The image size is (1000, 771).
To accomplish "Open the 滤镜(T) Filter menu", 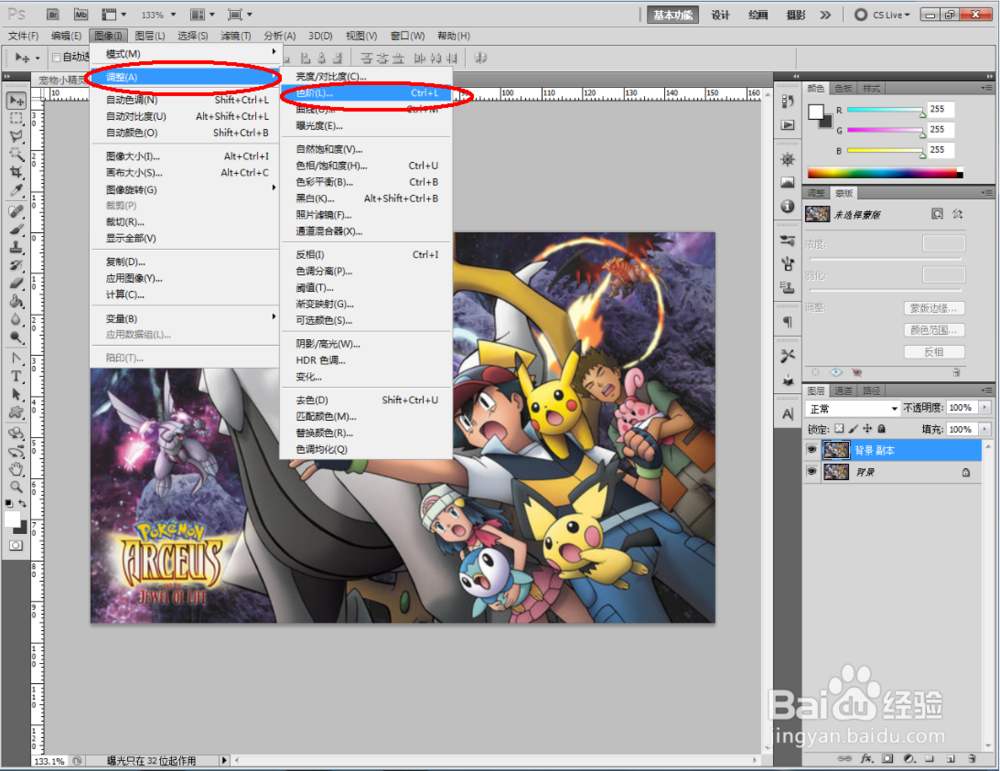I will 235,36.
